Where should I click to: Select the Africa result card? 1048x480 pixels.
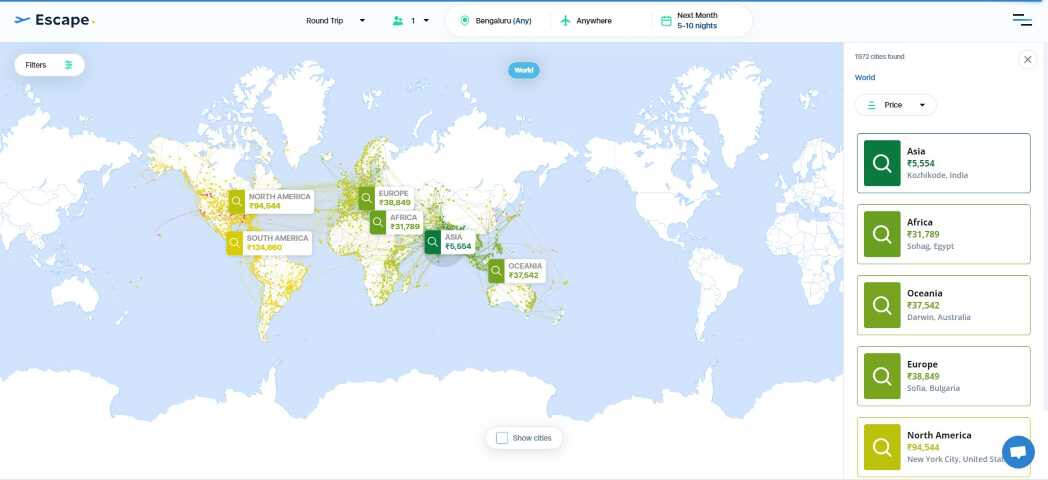943,234
